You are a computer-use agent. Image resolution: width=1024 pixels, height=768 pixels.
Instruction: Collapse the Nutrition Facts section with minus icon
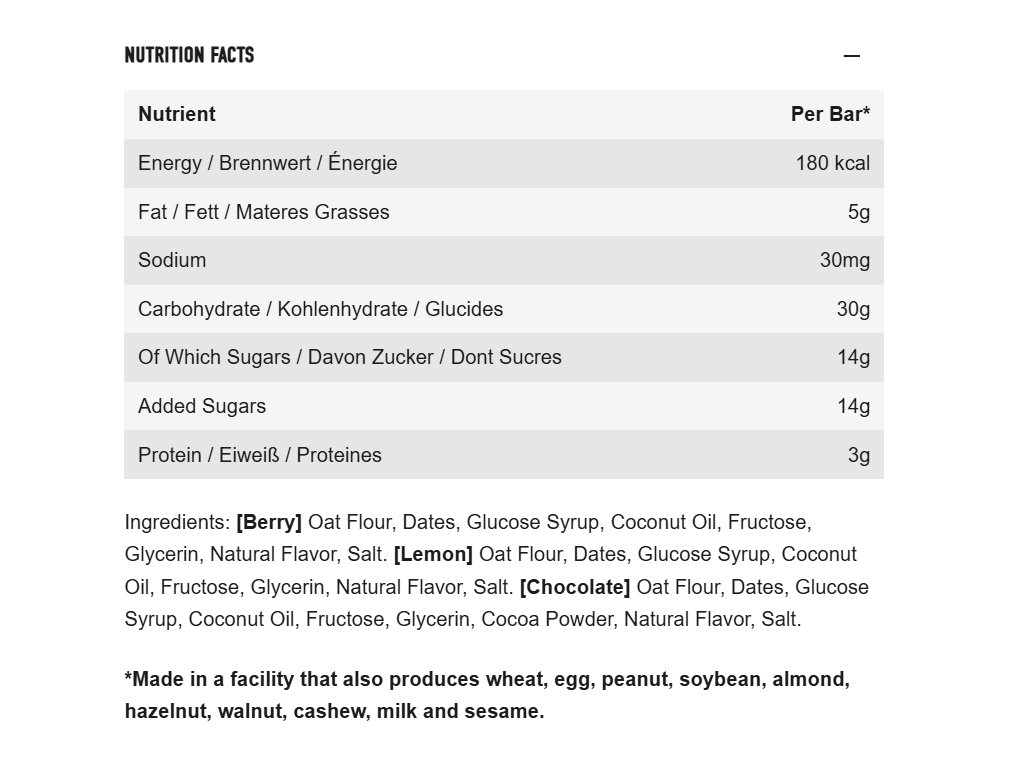tap(851, 56)
